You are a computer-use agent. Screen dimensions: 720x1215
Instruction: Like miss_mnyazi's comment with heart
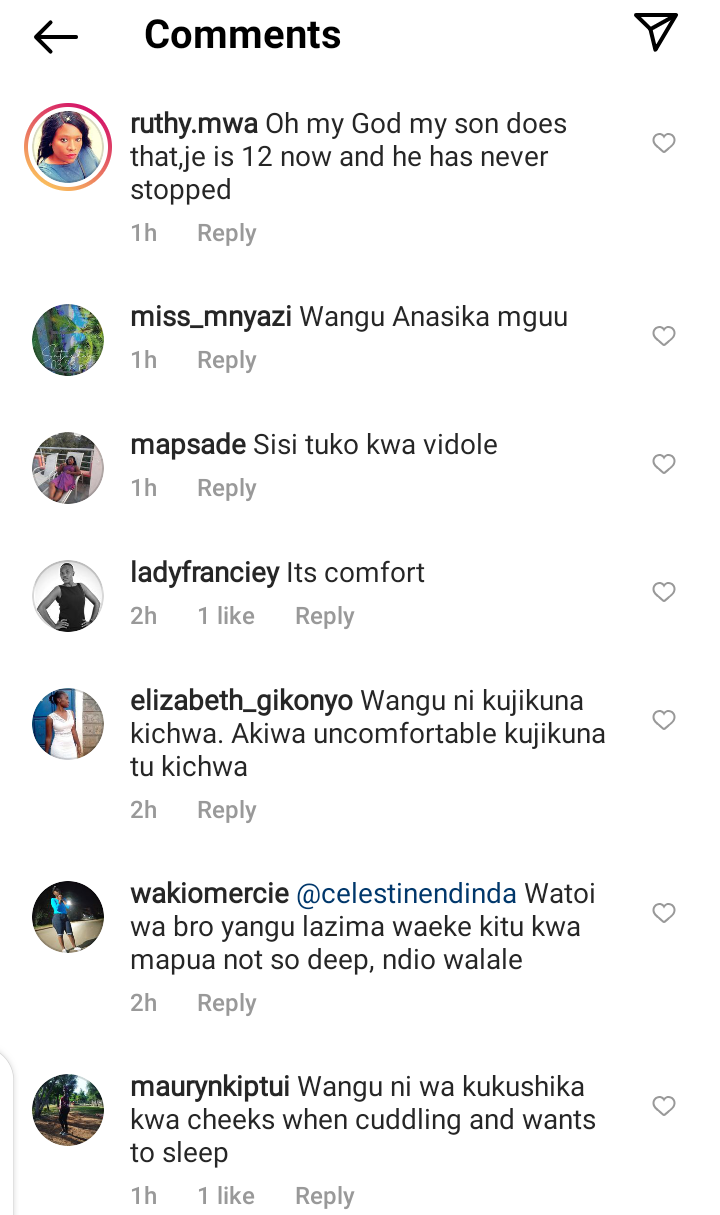tap(664, 336)
